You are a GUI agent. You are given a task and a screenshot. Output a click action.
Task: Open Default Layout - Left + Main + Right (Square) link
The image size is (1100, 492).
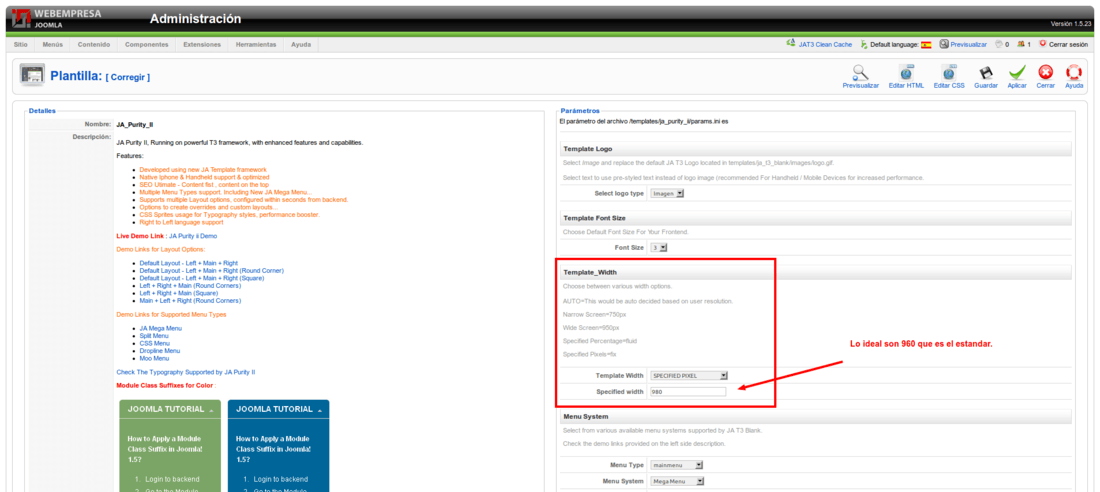(201, 278)
